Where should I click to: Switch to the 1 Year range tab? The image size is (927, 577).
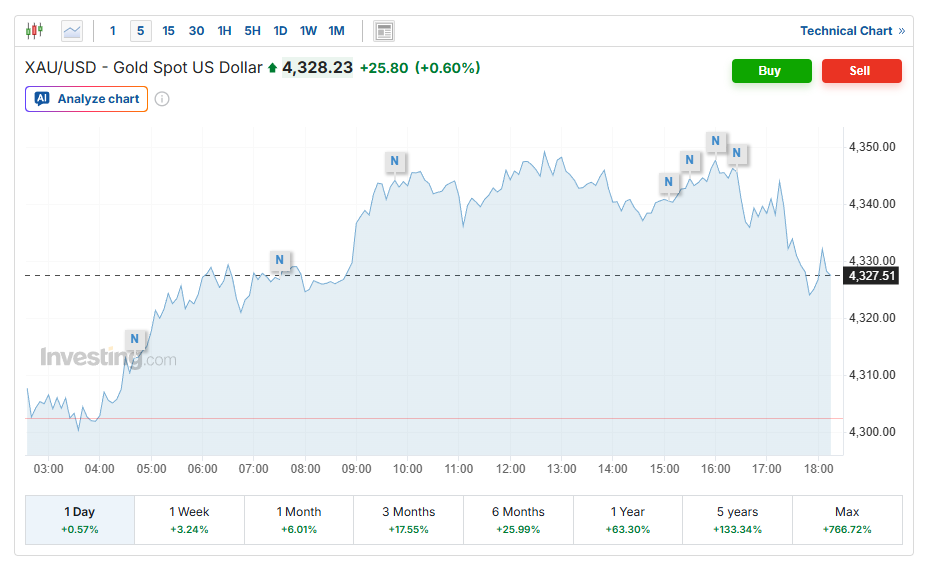click(x=627, y=519)
